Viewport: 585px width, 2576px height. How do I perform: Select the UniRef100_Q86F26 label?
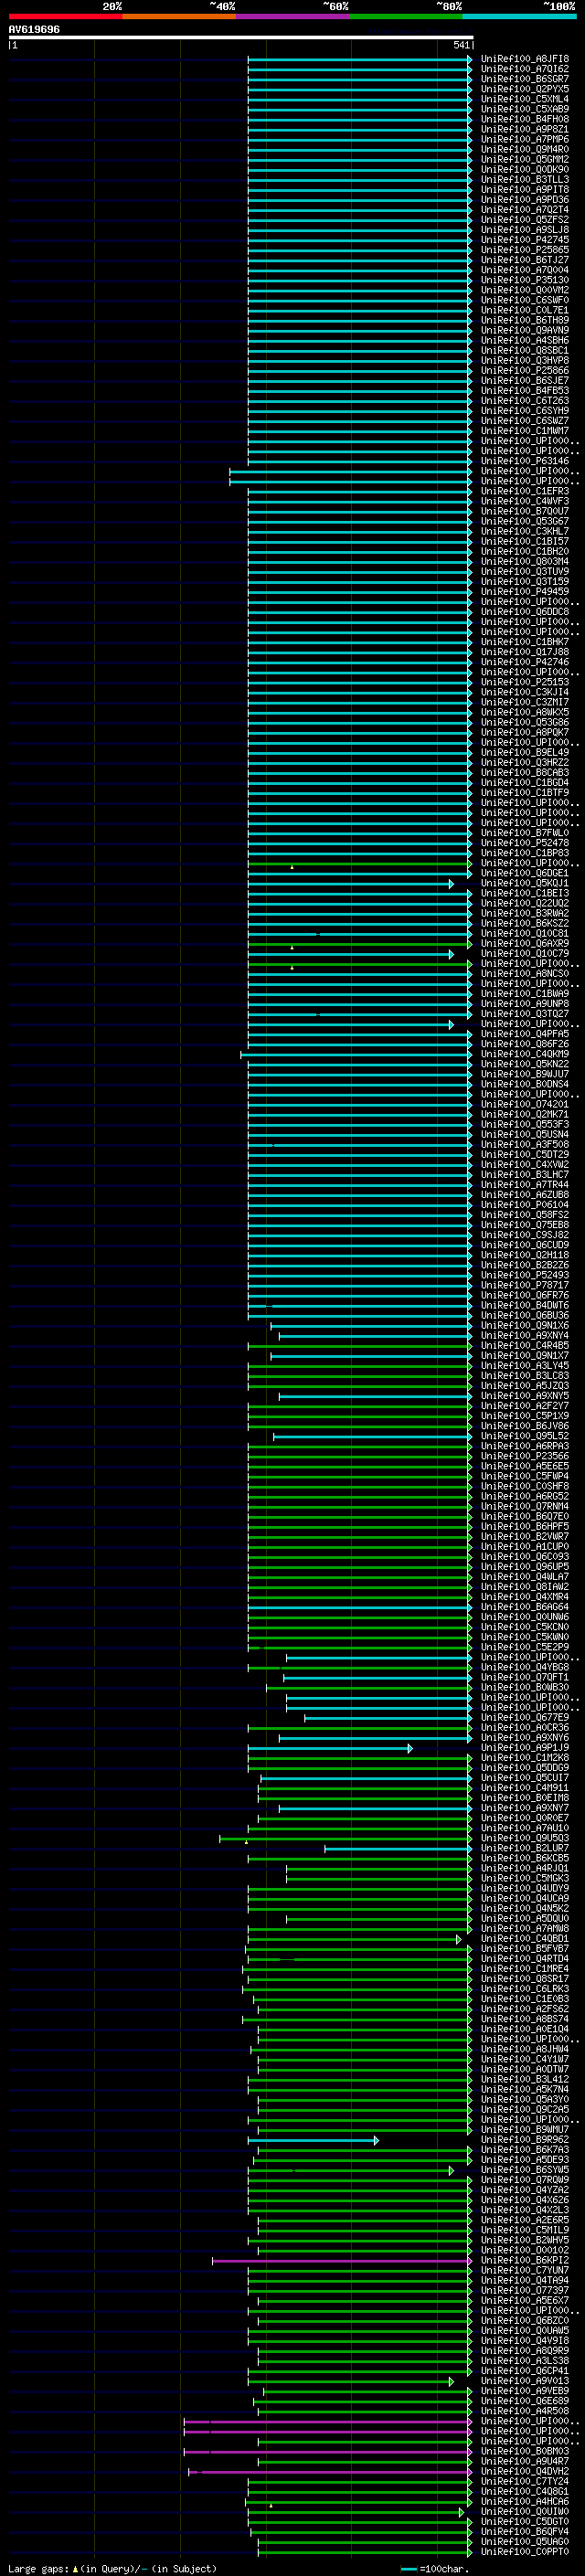click(525, 1044)
